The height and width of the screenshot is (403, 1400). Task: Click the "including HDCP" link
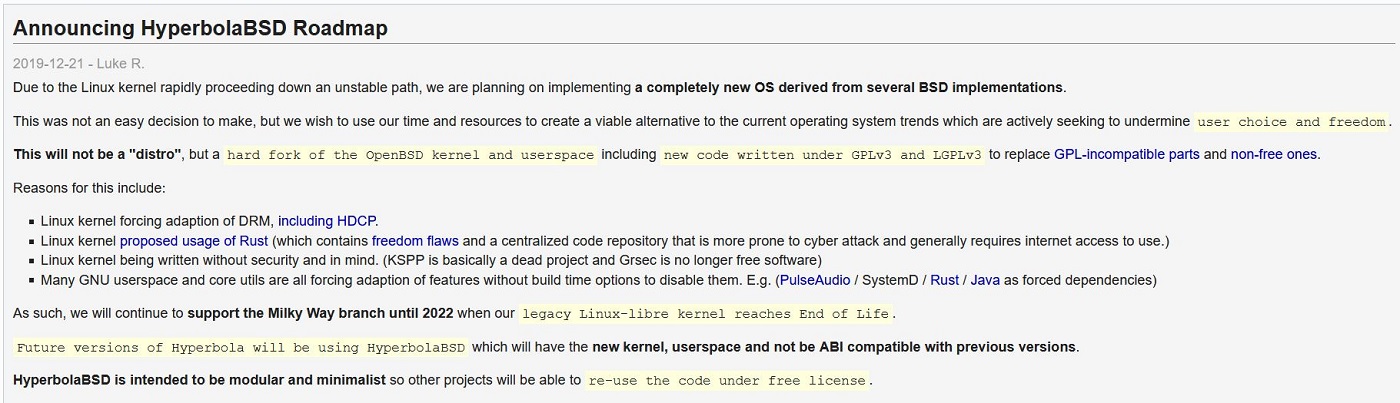click(x=327, y=221)
